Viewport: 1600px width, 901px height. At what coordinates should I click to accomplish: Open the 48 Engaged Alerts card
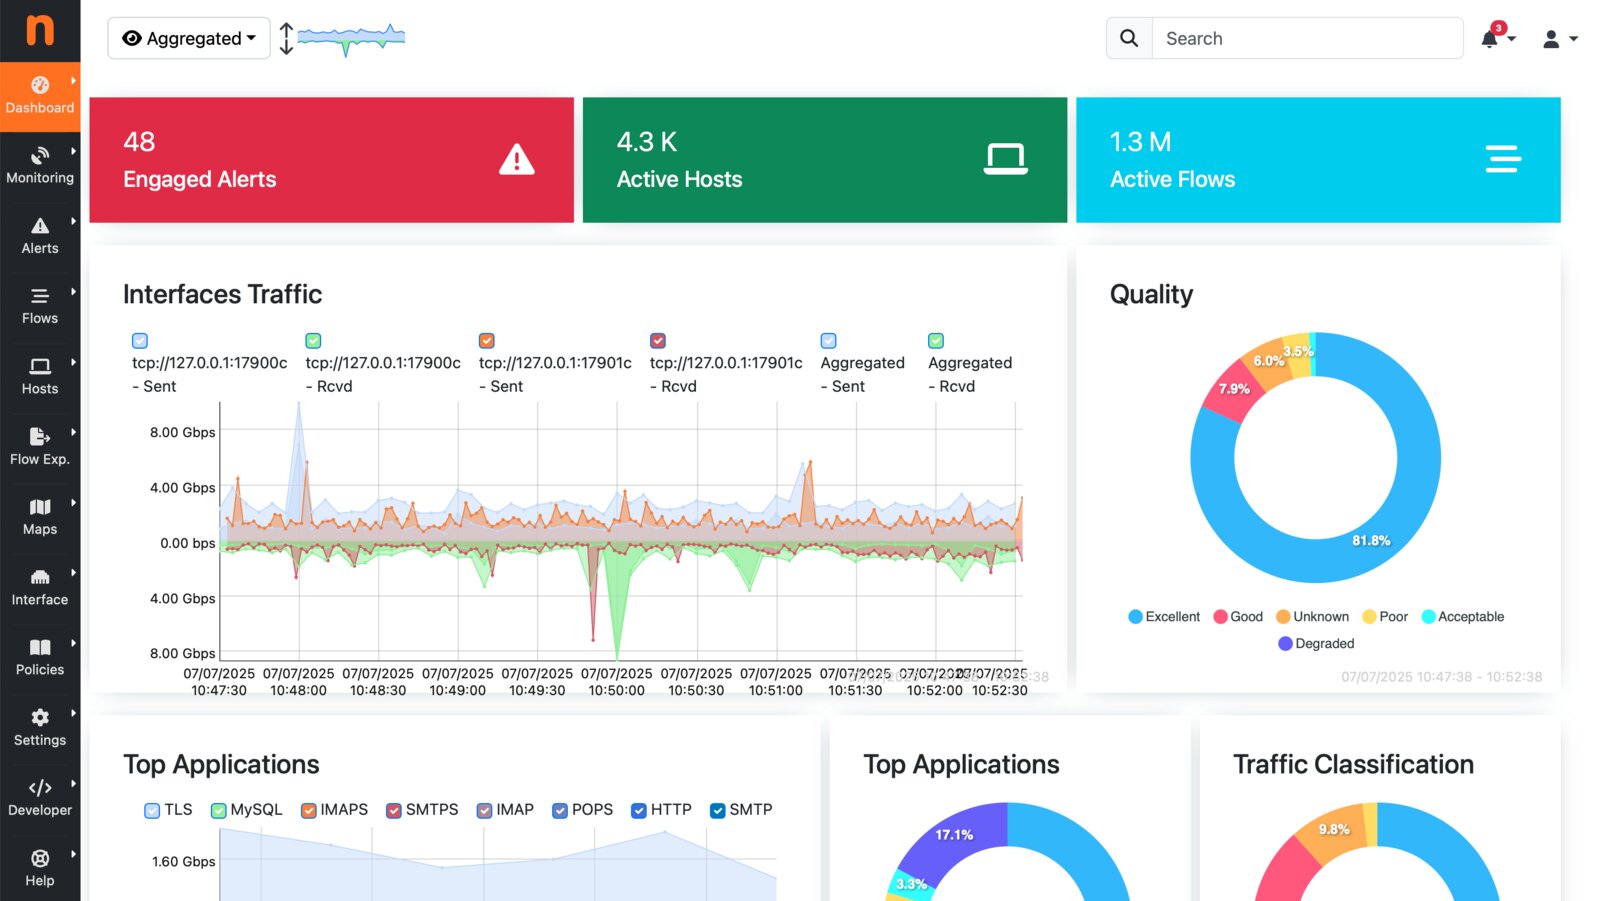tap(332, 160)
